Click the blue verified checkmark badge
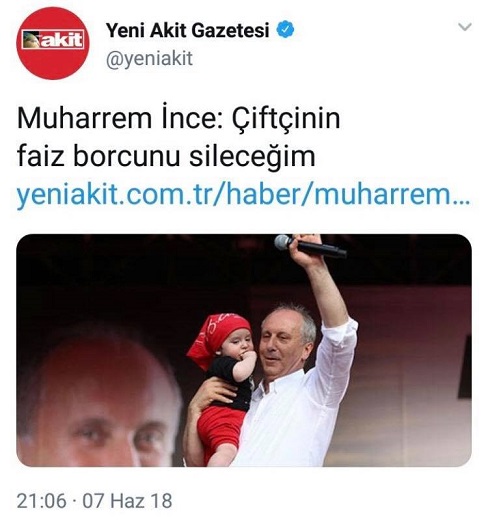The height and width of the screenshot is (522, 488). click(x=285, y=29)
